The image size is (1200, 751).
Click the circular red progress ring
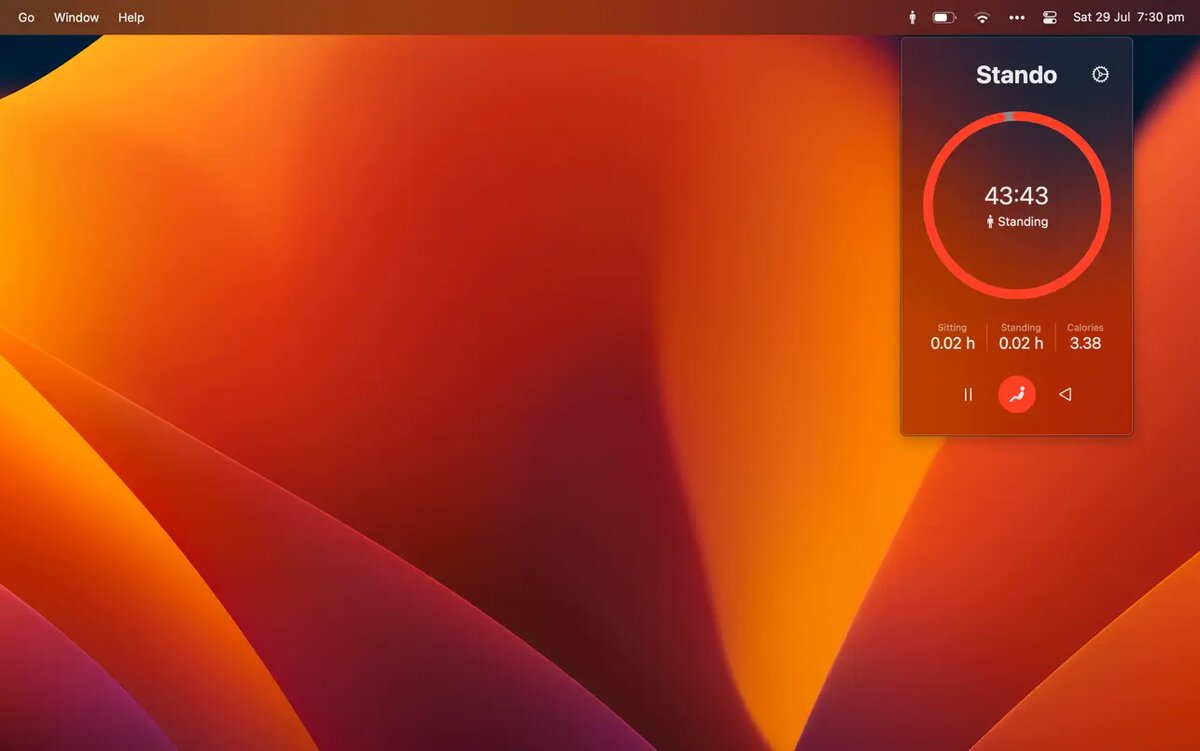[1017, 205]
